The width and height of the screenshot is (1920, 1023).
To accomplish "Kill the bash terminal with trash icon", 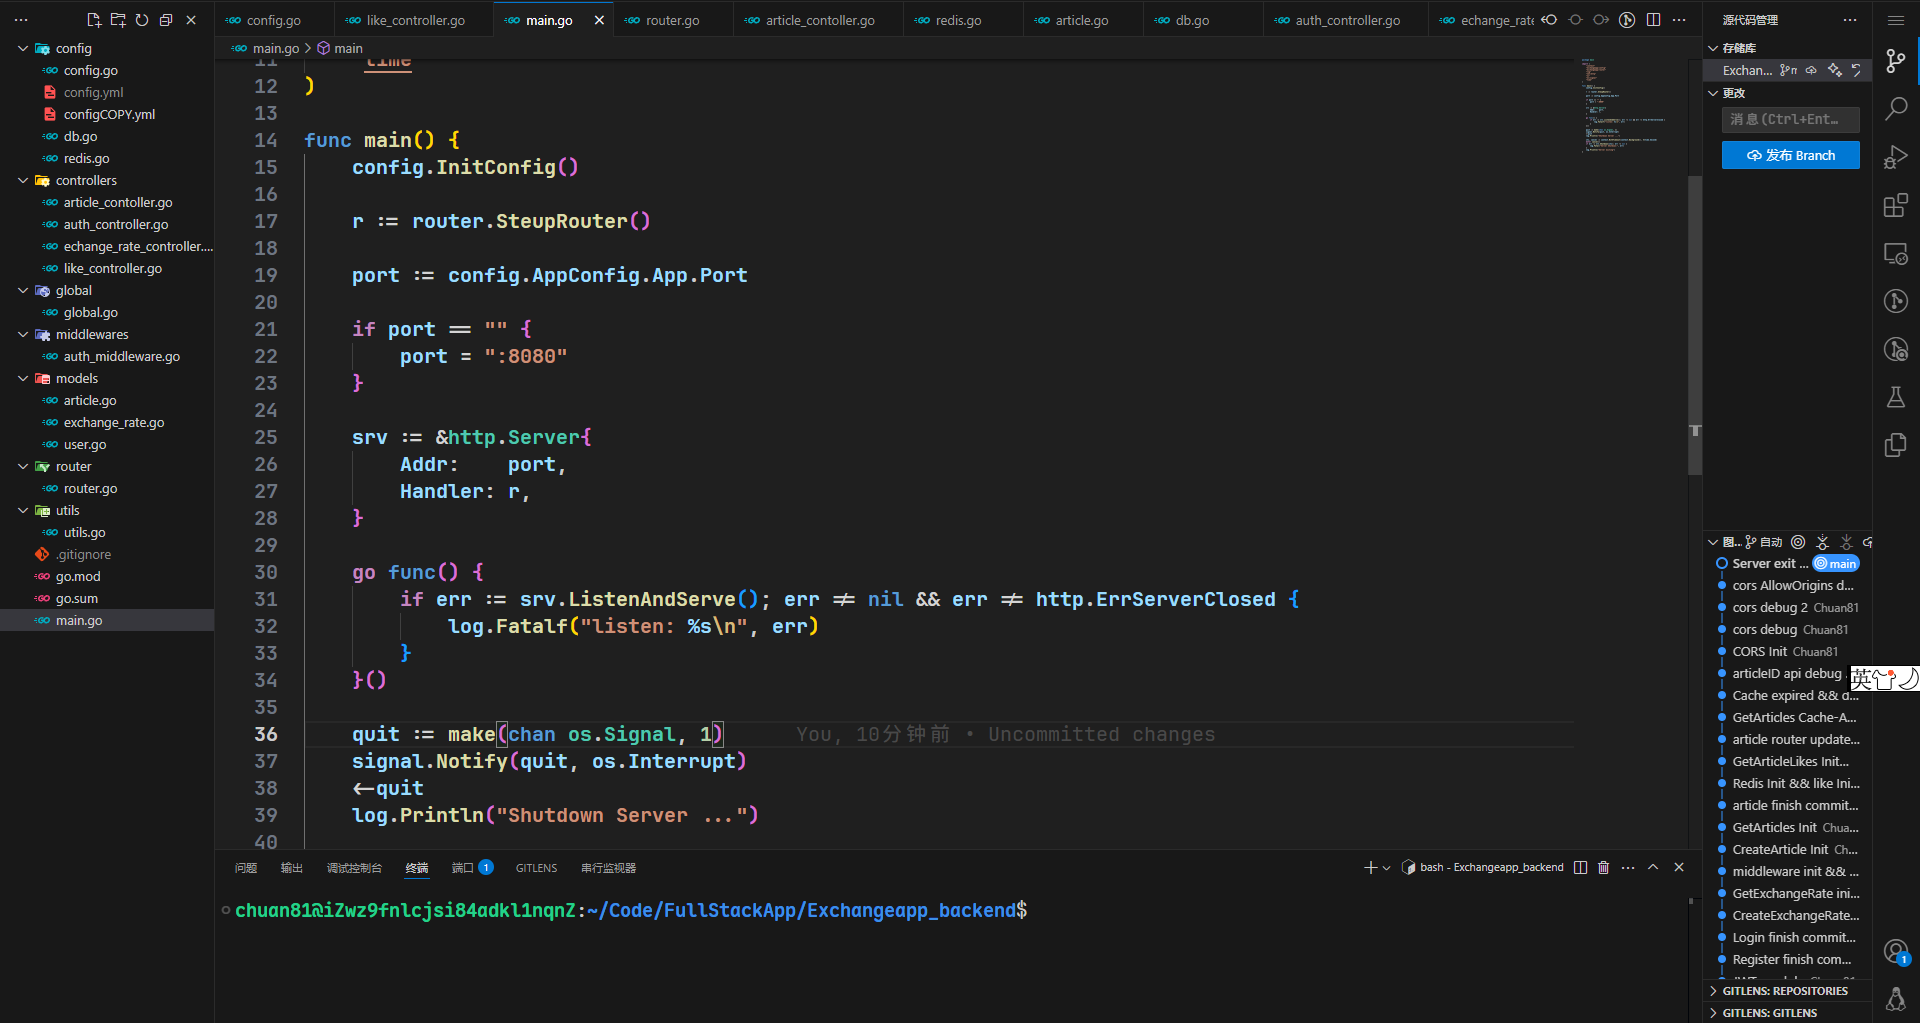I will (x=1603, y=867).
